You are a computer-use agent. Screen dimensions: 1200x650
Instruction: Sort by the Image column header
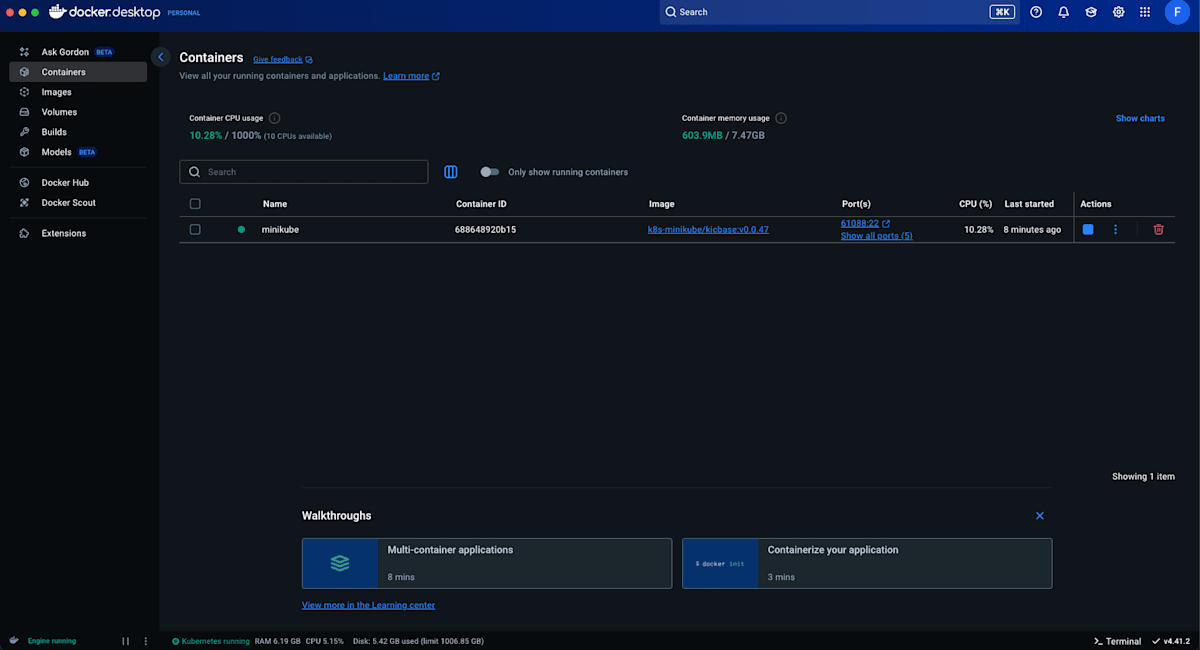pyautogui.click(x=661, y=204)
